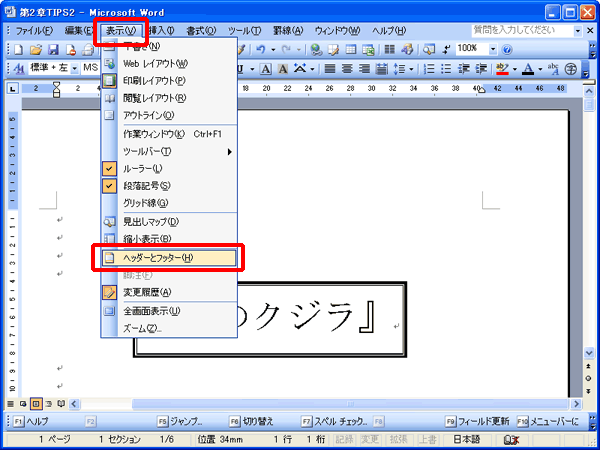Click the Tables and Borders pencil icon
The width and height of the screenshot is (600, 450).
[334, 49]
